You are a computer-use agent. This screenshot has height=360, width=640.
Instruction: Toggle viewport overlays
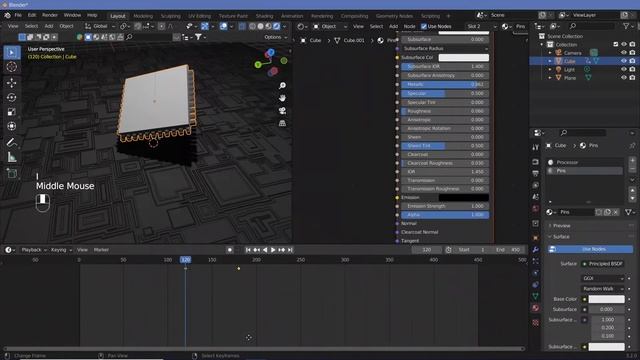coord(223,26)
